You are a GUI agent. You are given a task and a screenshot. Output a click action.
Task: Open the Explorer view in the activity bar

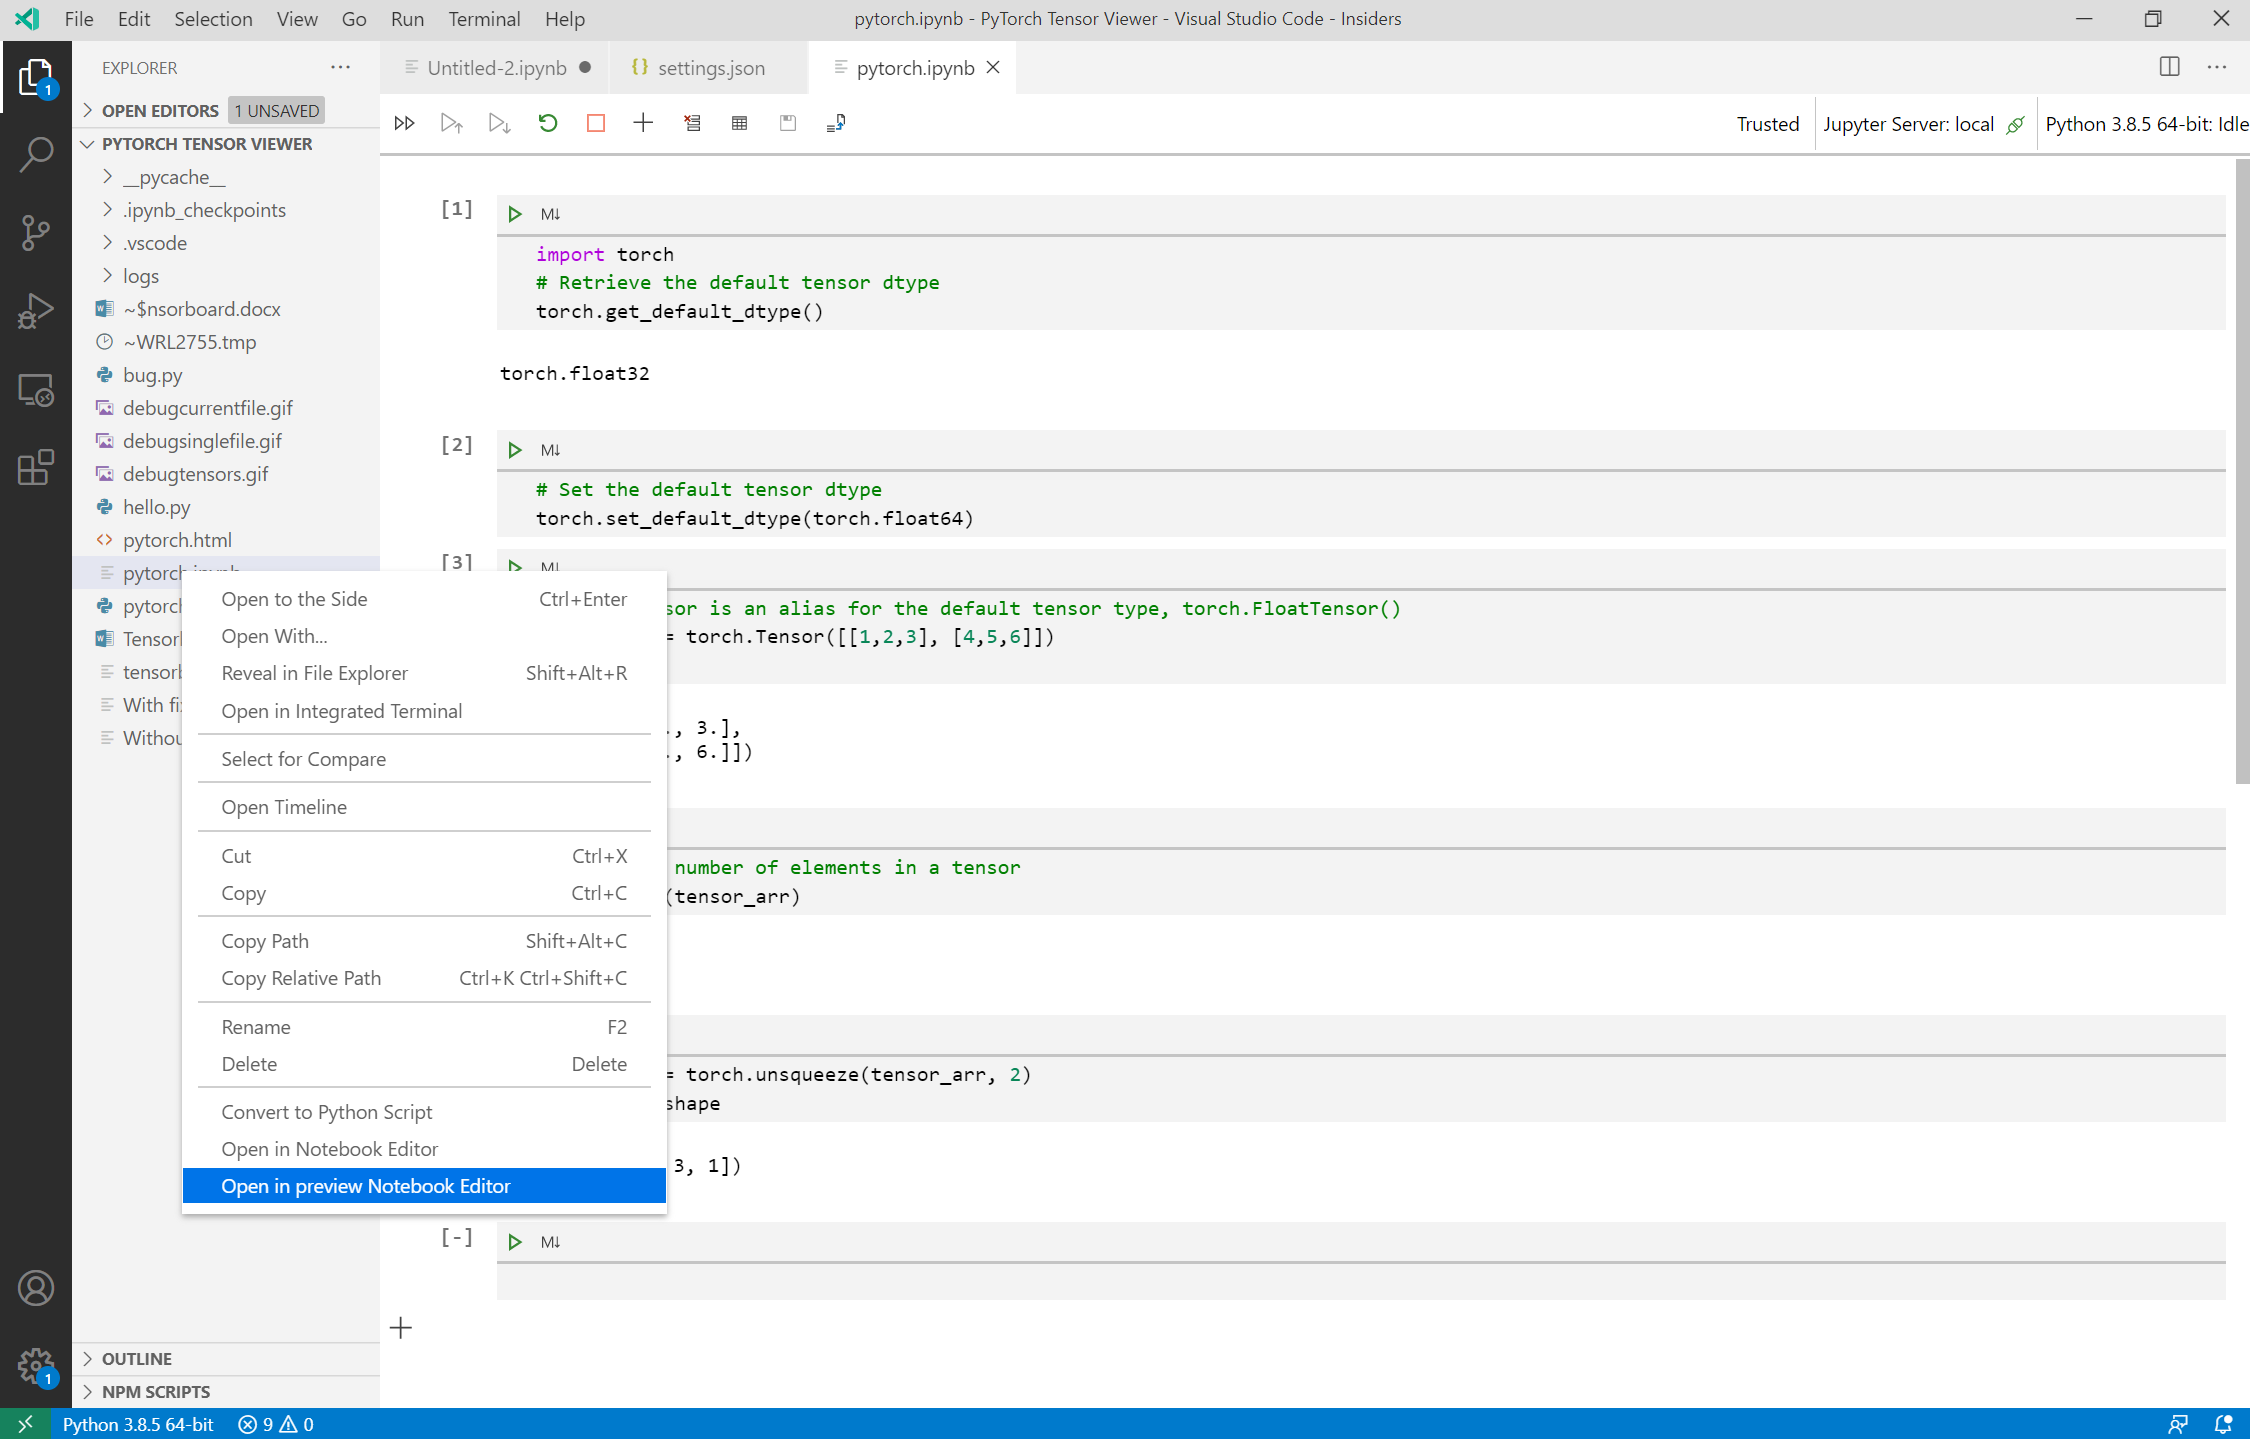click(x=36, y=77)
